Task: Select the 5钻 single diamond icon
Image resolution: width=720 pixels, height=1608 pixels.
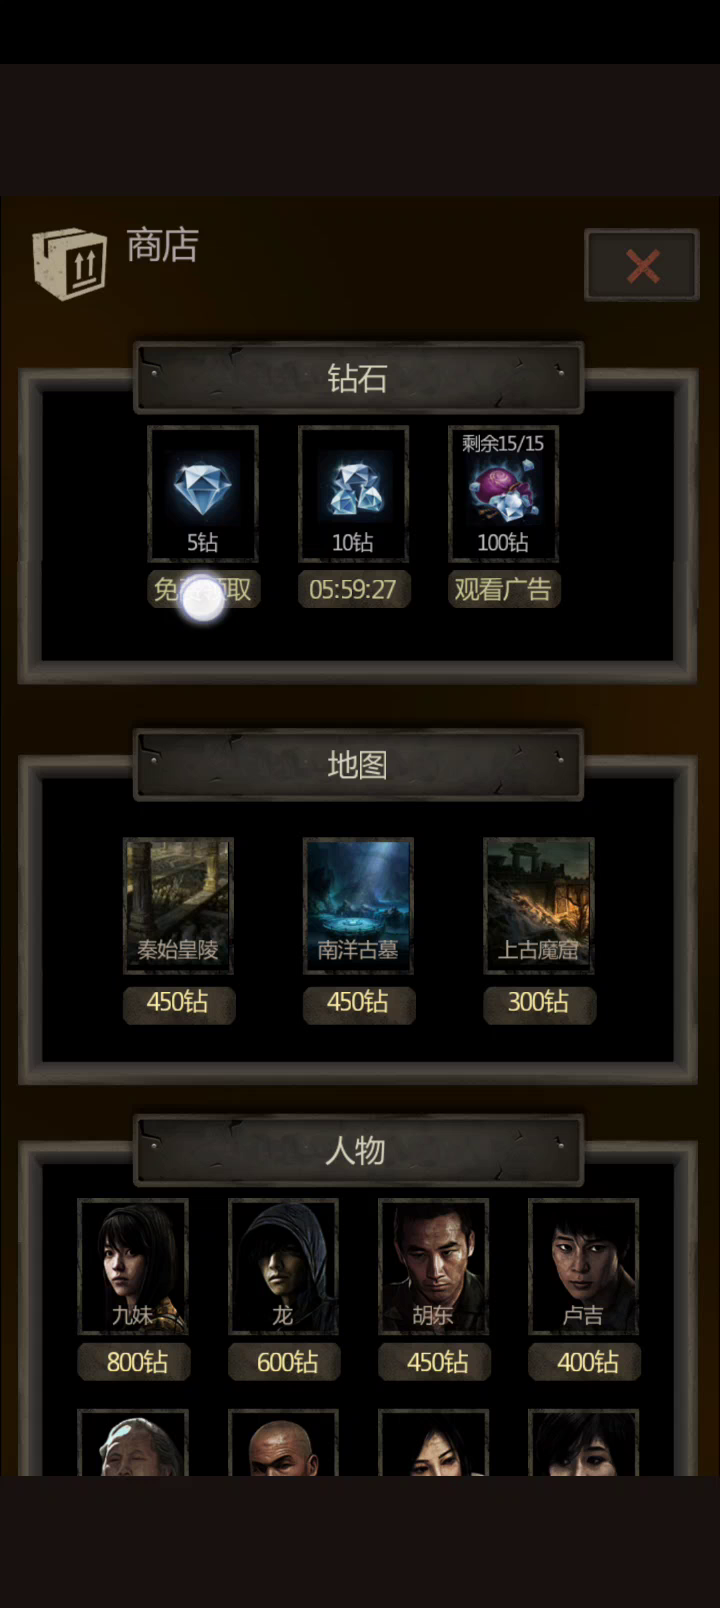Action: pyautogui.click(x=203, y=493)
